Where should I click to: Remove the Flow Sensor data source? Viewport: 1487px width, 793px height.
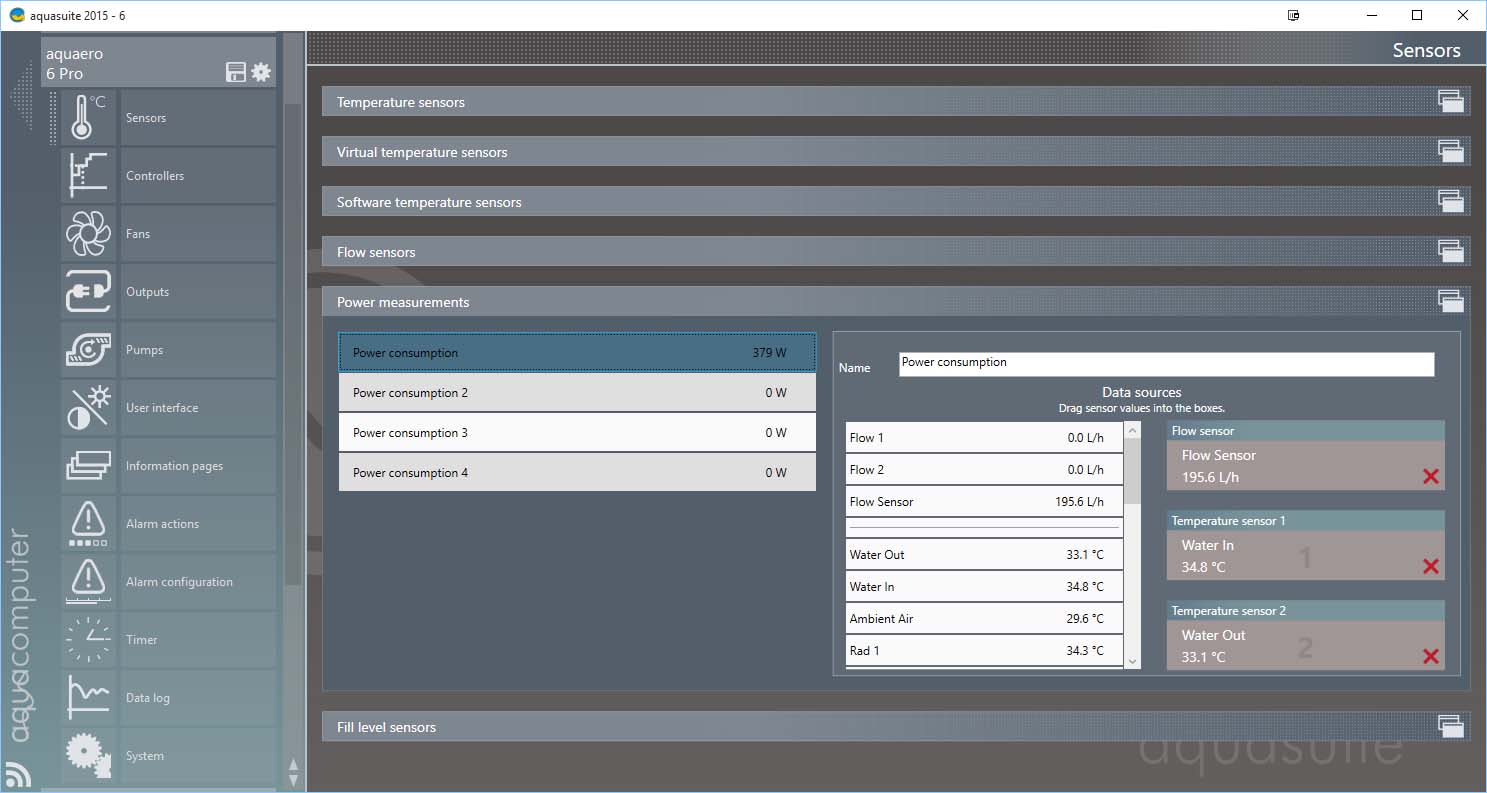point(1430,477)
